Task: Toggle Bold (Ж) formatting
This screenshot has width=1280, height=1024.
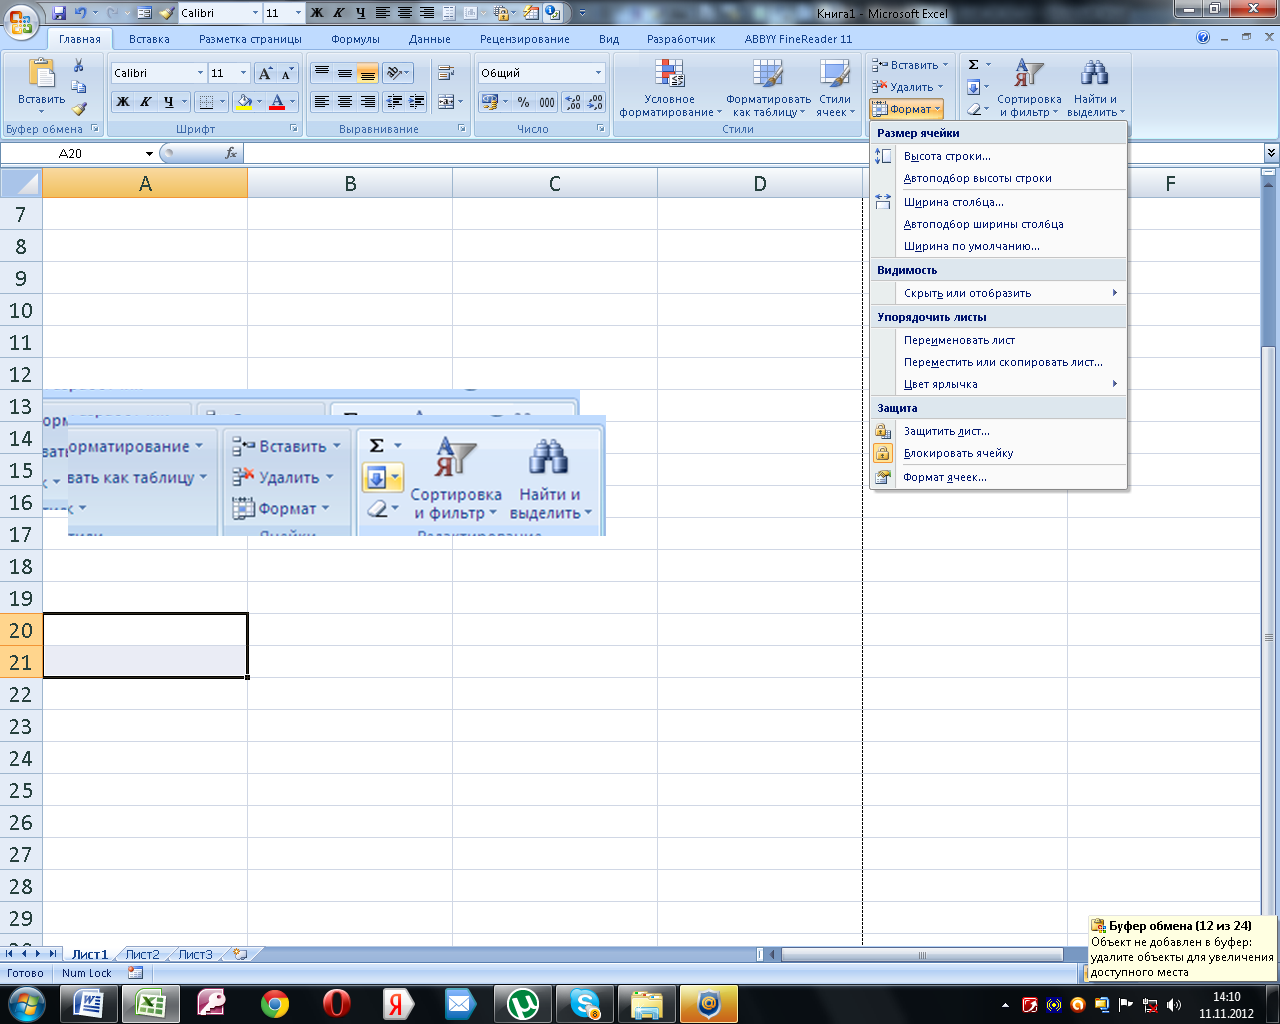Action: (122, 102)
